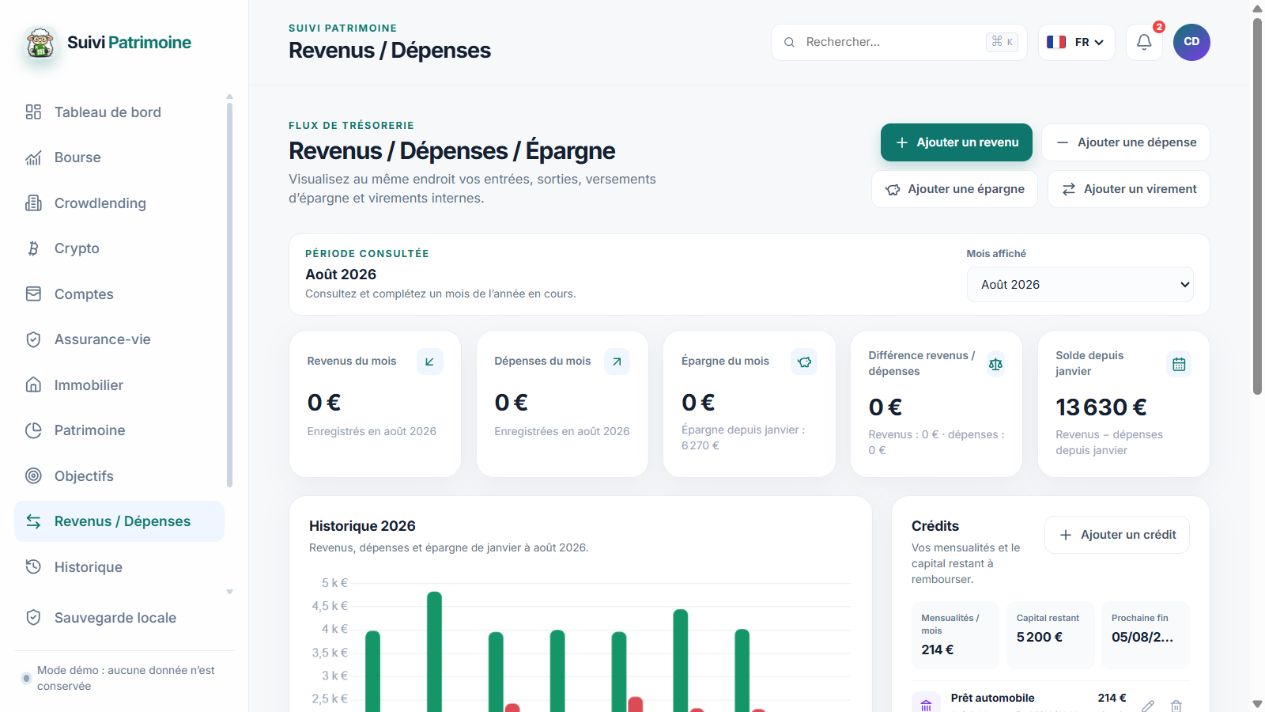1265x712 pixels.
Task: Edit the Prêt automobile credit
Action: click(x=1148, y=706)
